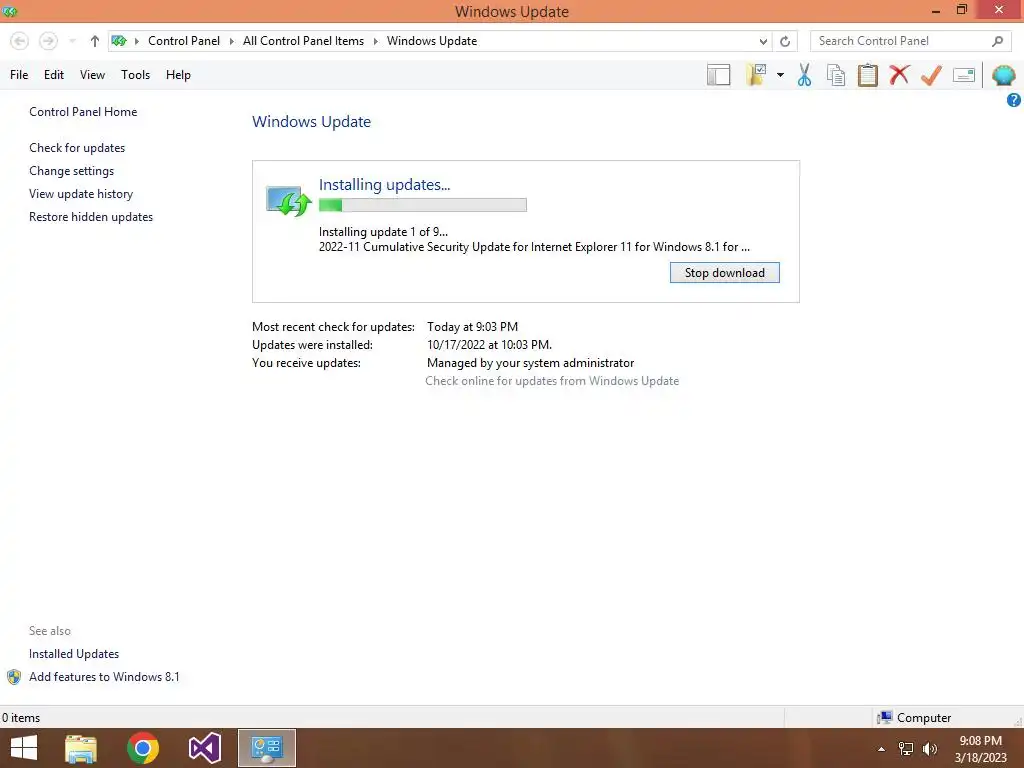The height and width of the screenshot is (768, 1024).
Task: Open the Help menu
Action: tap(178, 75)
